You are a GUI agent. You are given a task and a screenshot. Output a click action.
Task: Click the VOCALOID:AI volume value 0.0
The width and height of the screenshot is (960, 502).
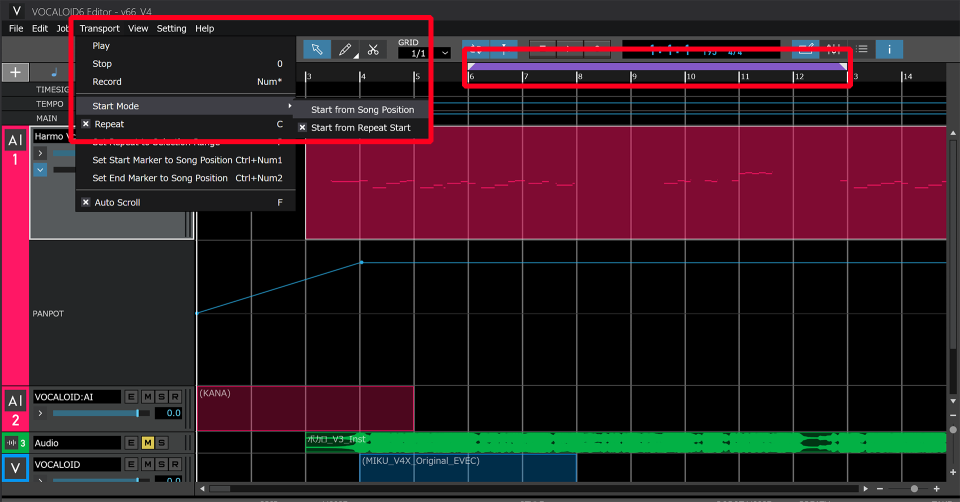coord(167,413)
